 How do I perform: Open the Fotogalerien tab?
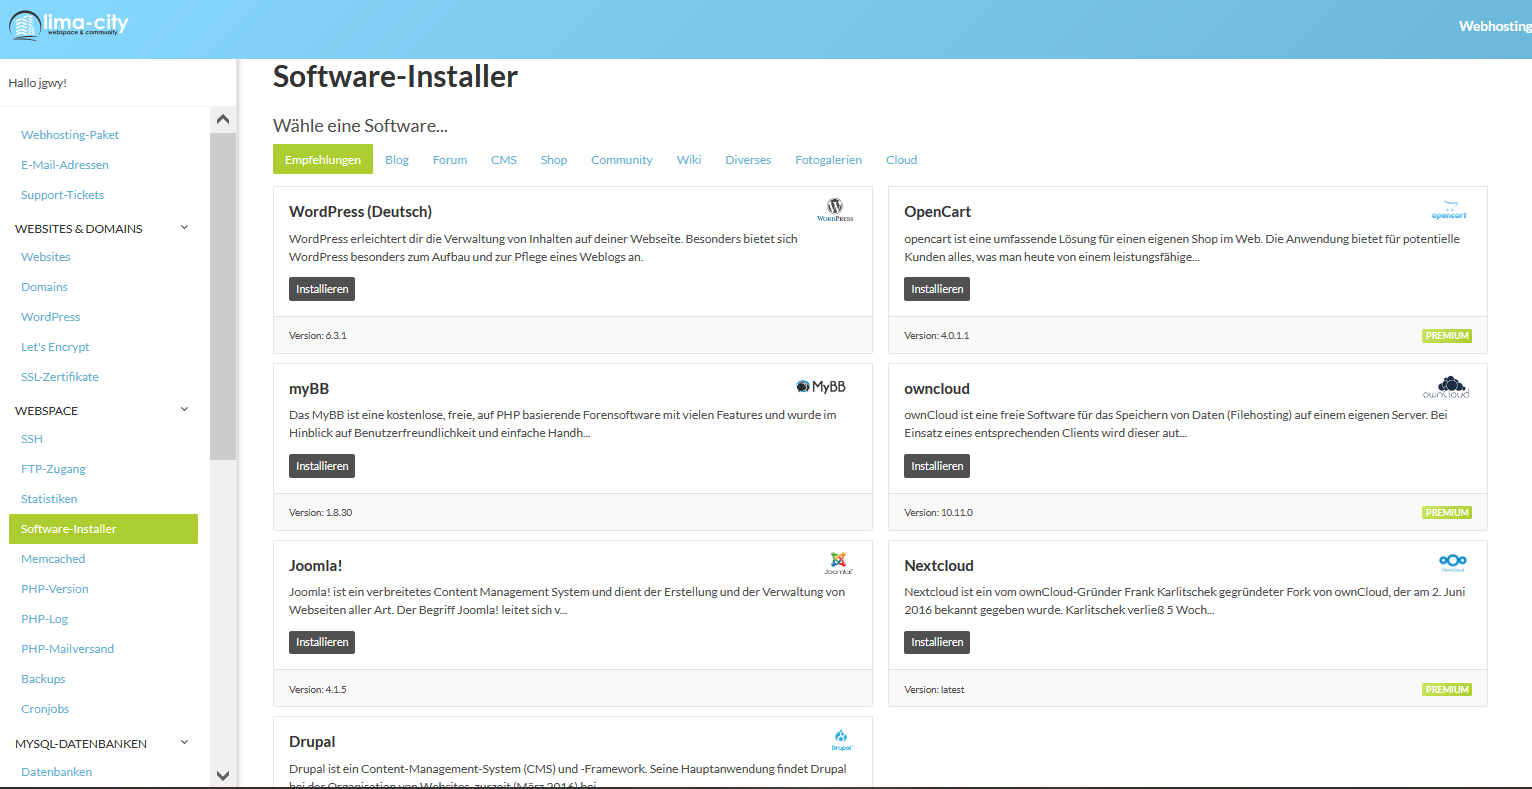[829, 160]
